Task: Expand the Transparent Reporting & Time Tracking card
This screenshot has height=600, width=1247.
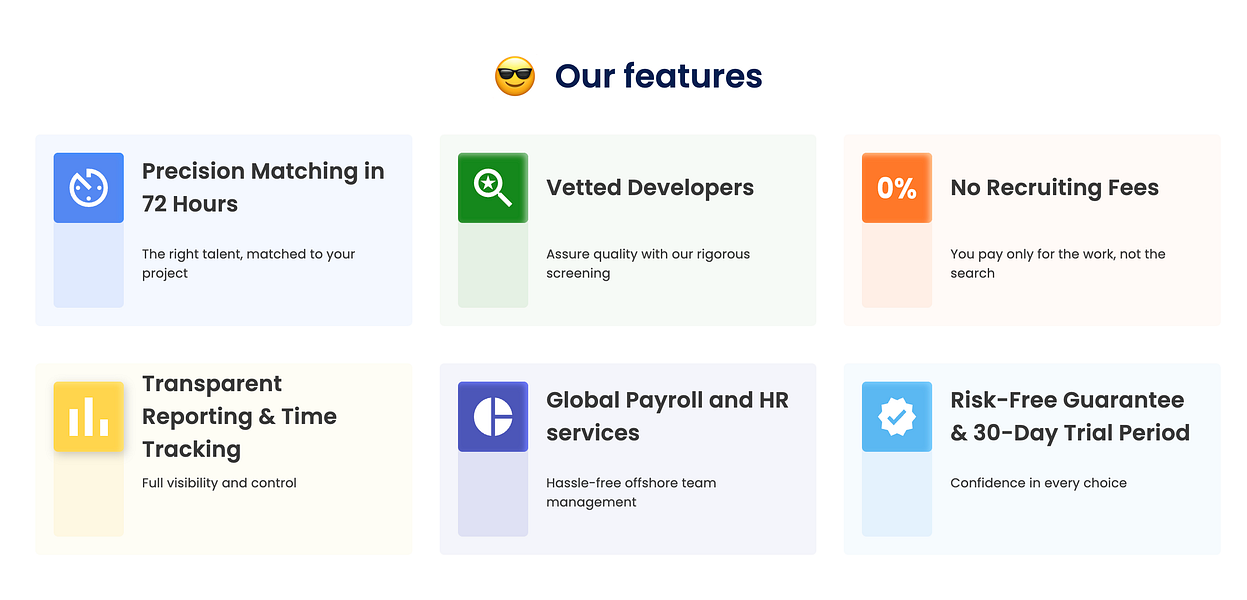Action: pos(223,458)
